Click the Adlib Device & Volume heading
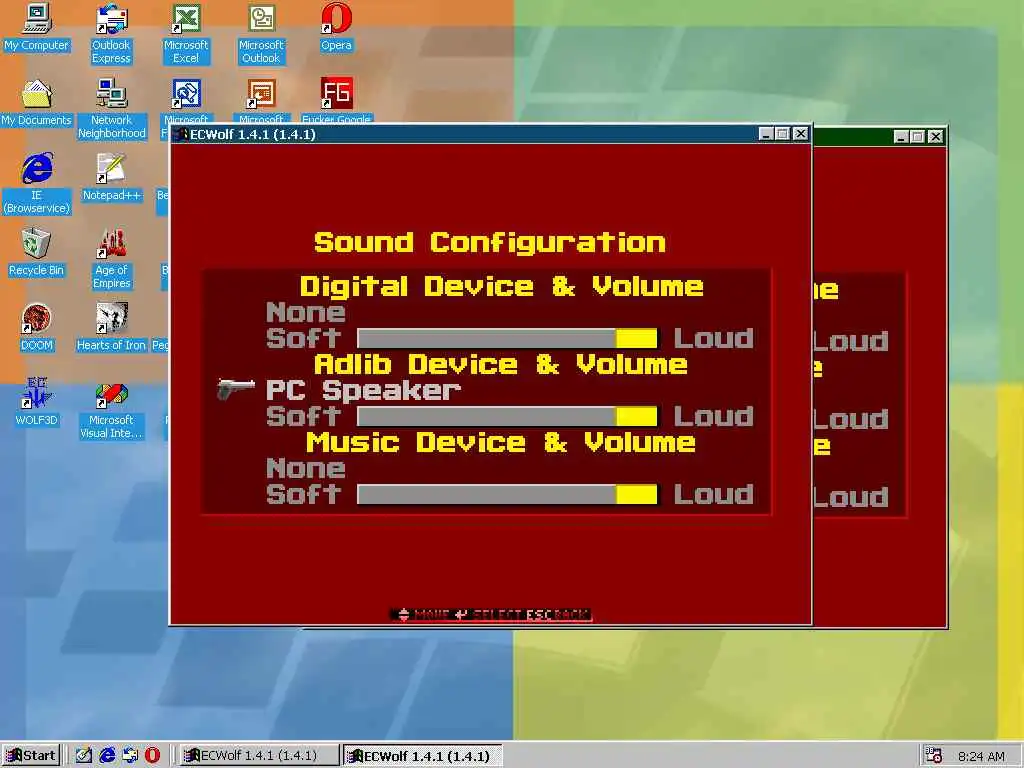The image size is (1024, 768). [500, 364]
